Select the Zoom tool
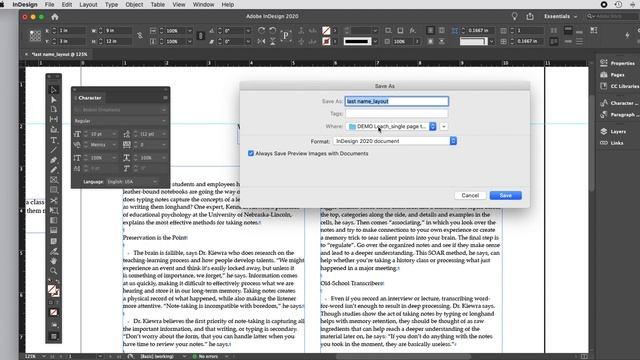This screenshot has height=360, width=640. [x=53, y=271]
